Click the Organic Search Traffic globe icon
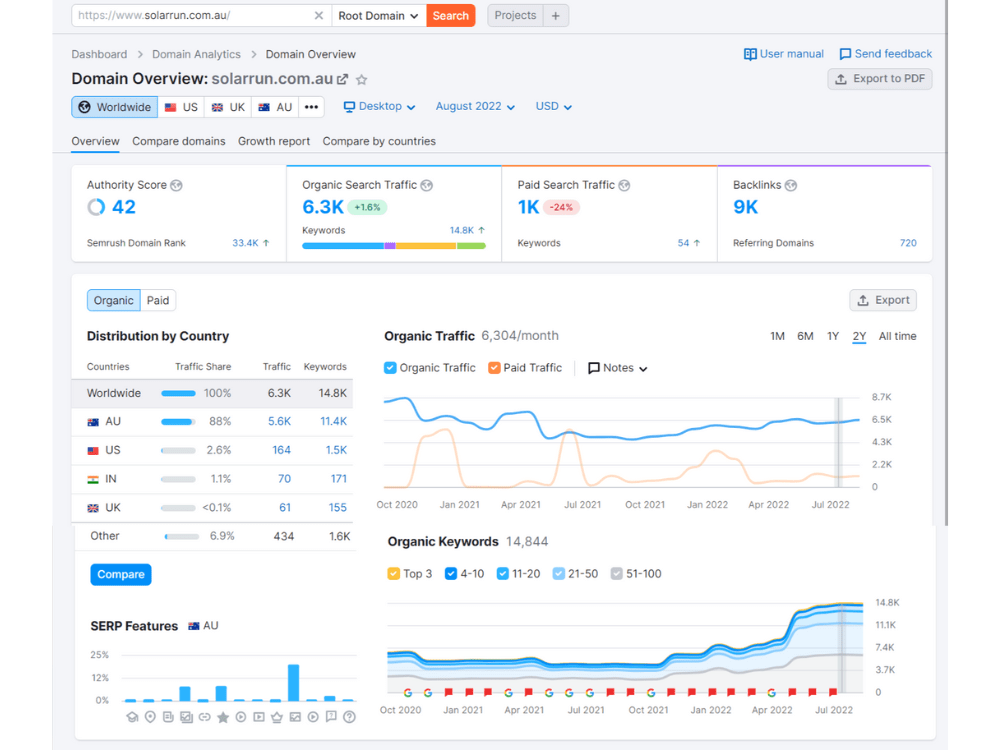 coord(427,185)
